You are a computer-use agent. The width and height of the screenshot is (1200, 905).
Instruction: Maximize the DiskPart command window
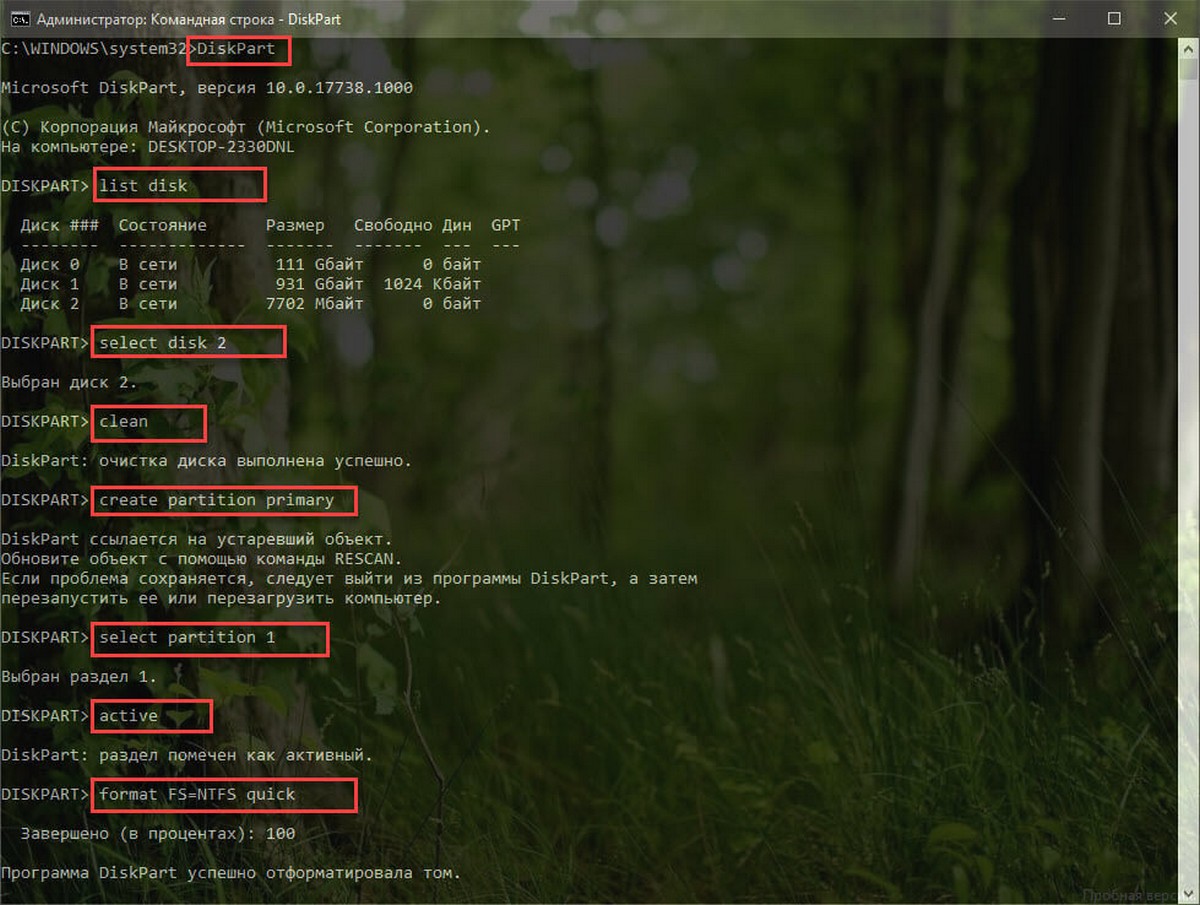coord(1115,18)
